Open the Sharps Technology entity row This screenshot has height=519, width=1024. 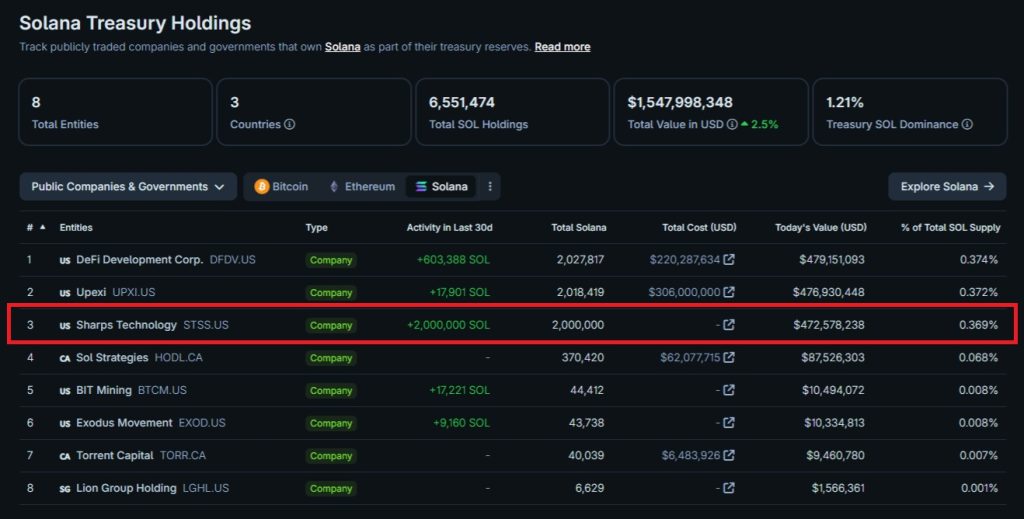click(126, 325)
